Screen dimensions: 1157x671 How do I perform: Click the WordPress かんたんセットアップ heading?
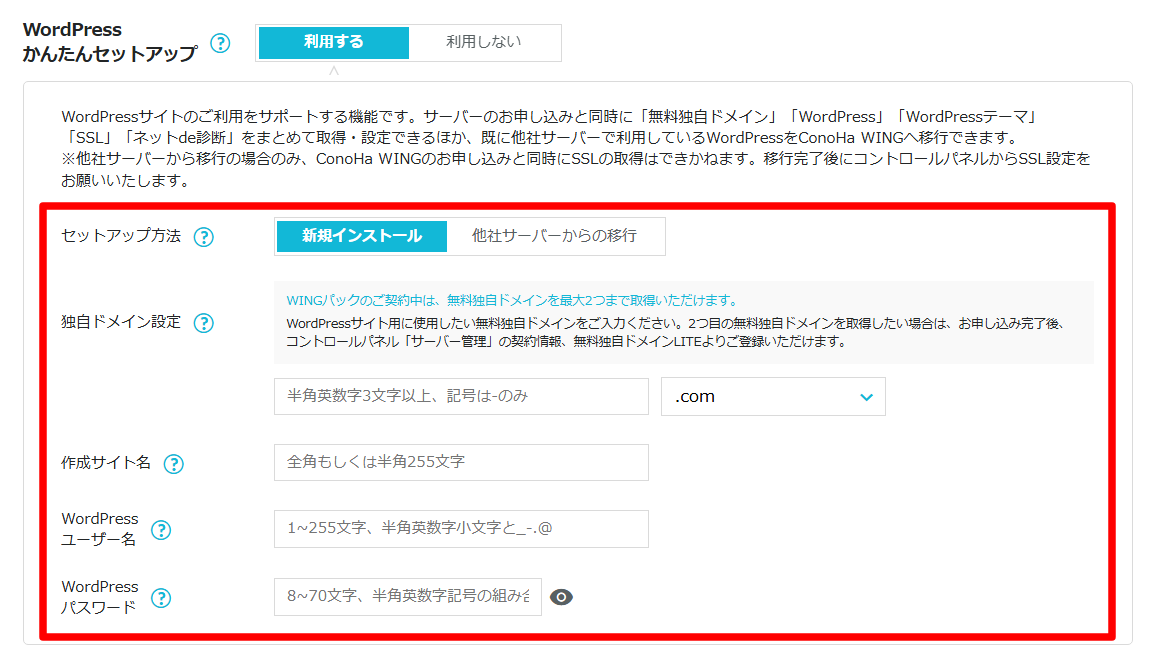(x=110, y=41)
